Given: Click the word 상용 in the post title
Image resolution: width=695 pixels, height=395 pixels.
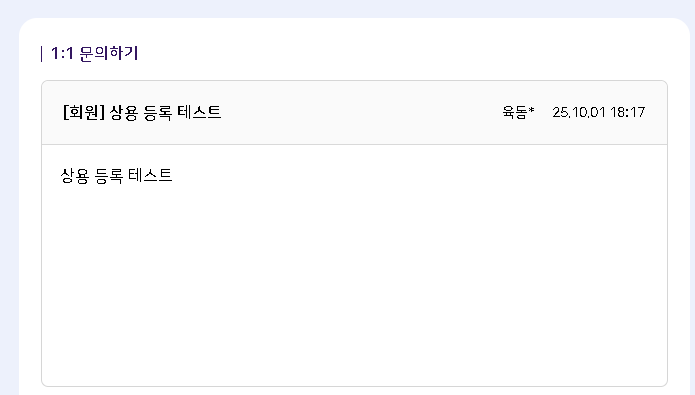Looking at the screenshot, I should (x=124, y=112).
